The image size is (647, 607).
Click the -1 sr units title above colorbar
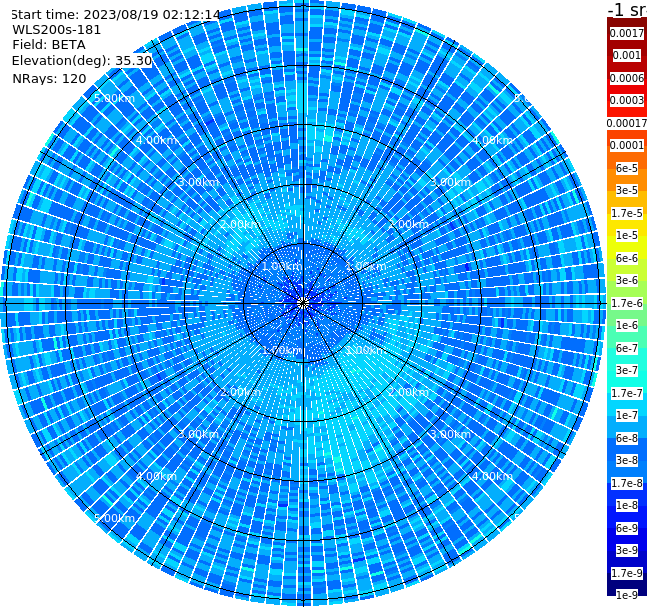pyautogui.click(x=627, y=10)
